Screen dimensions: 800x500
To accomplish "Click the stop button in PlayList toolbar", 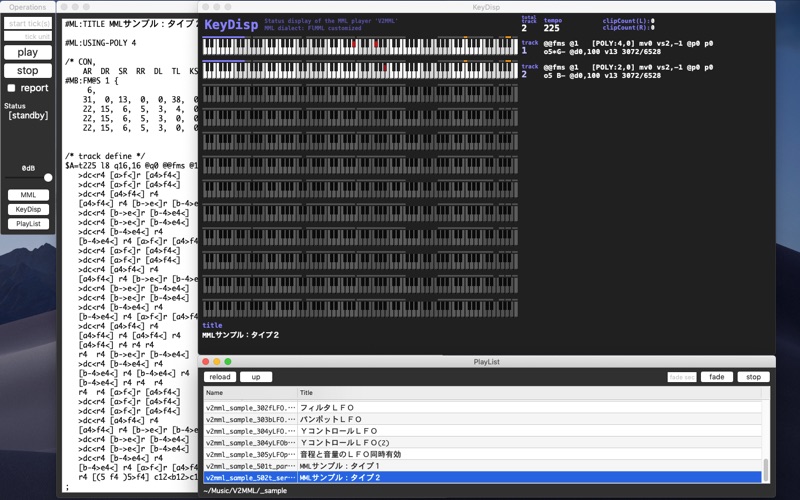I will [x=754, y=377].
